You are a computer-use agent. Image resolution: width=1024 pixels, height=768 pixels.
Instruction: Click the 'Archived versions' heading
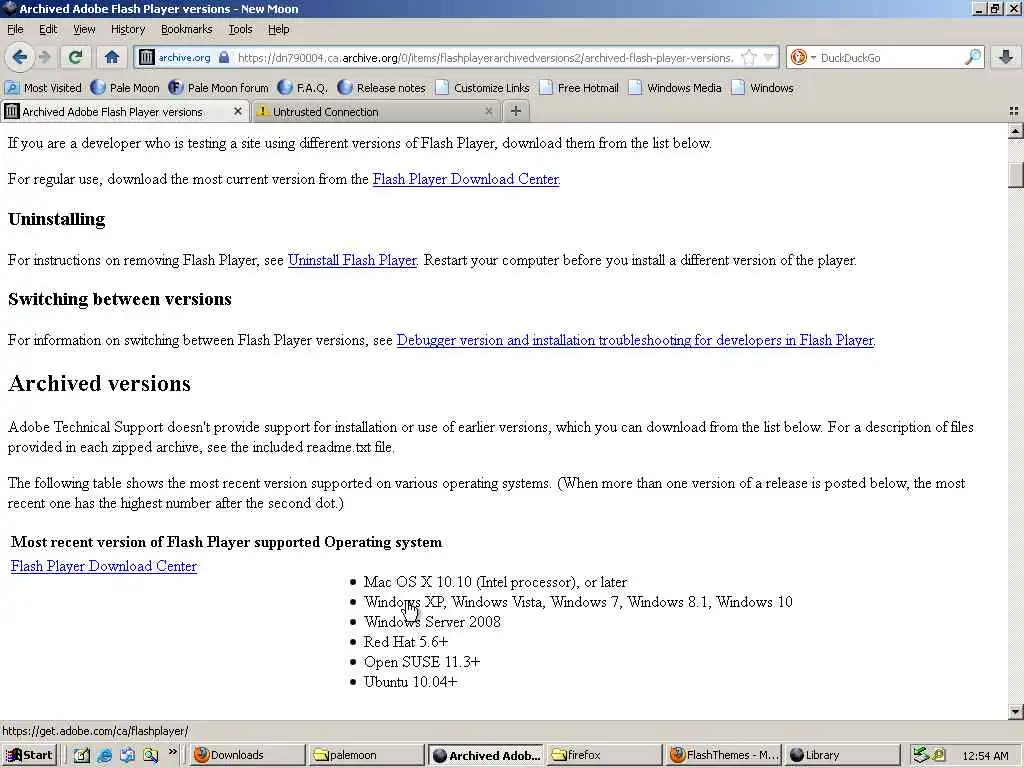point(99,383)
